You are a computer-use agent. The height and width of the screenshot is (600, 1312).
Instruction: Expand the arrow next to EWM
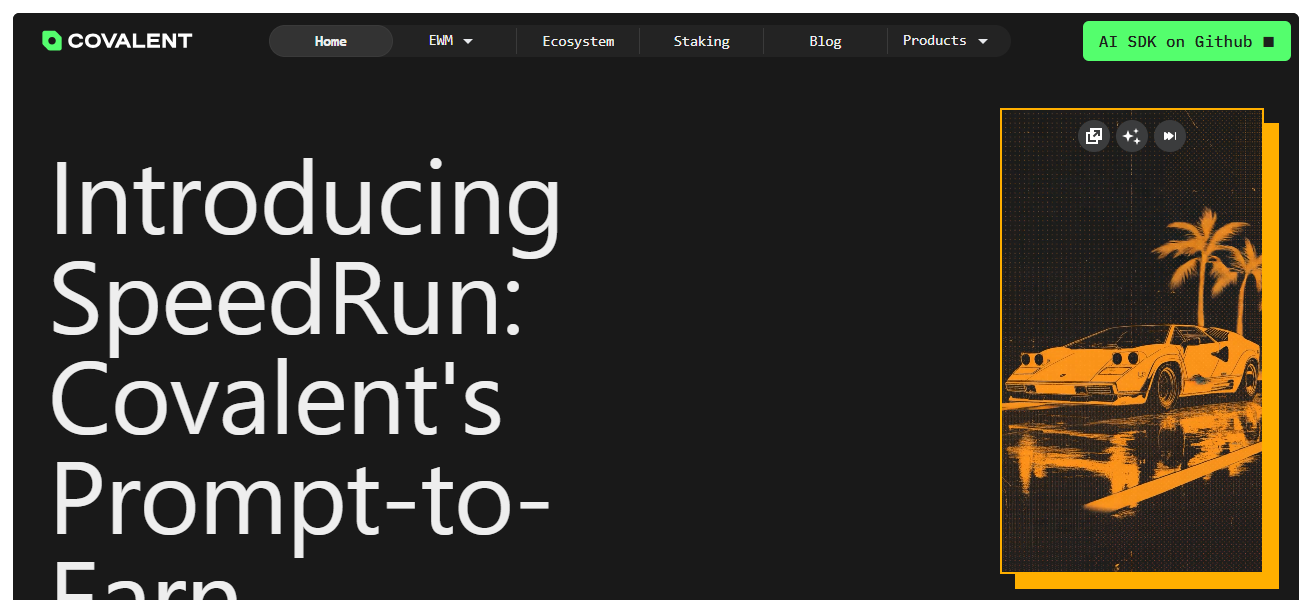468,41
